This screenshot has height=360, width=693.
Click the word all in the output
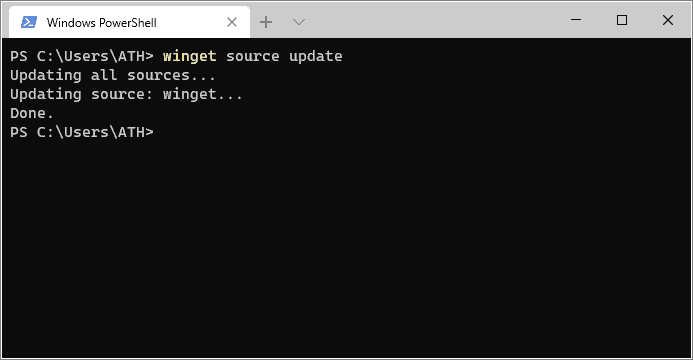tap(104, 76)
